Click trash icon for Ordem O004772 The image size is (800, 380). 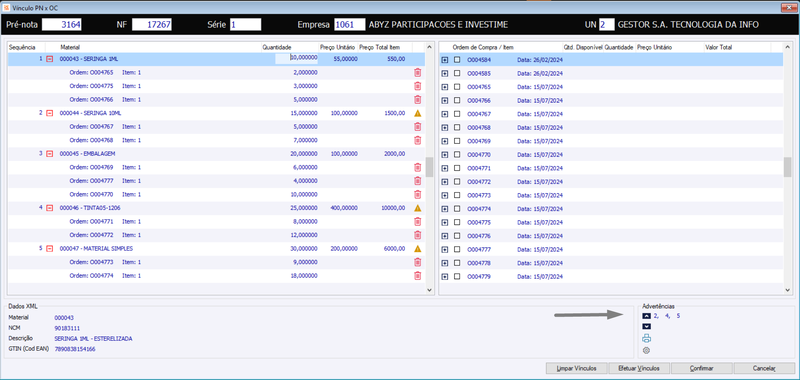417,235
